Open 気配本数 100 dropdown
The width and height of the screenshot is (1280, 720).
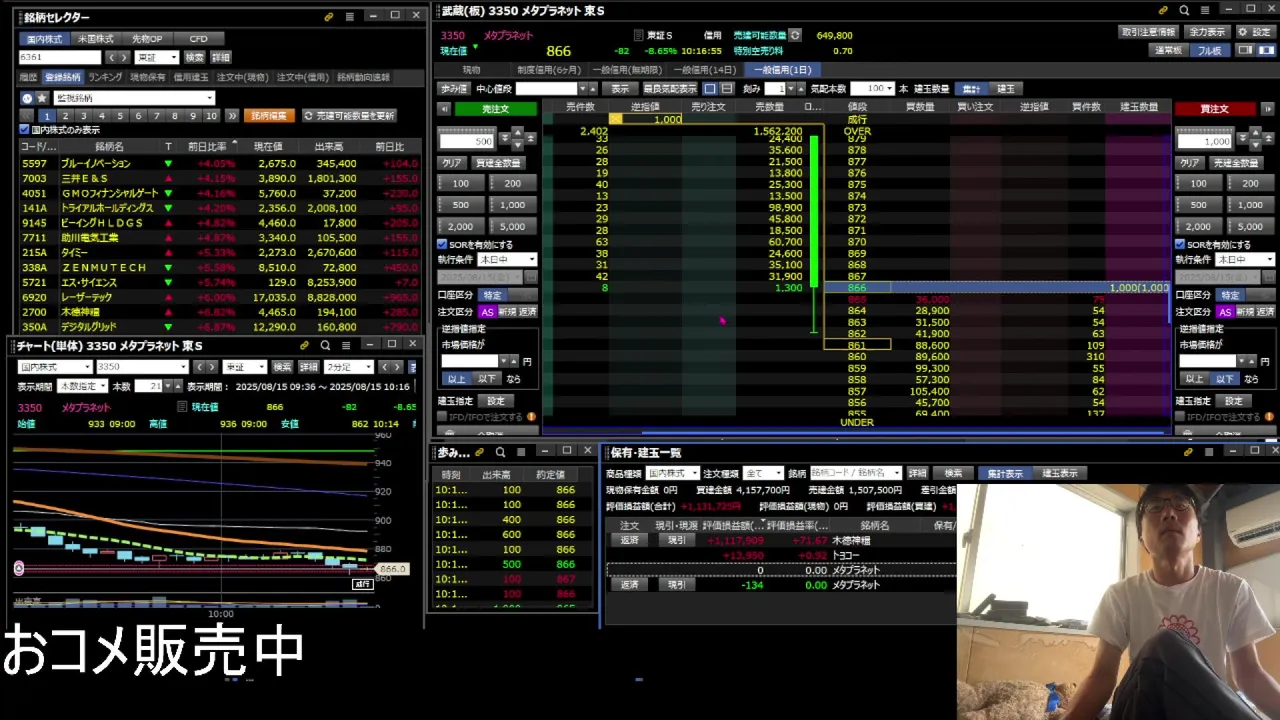(x=872, y=89)
